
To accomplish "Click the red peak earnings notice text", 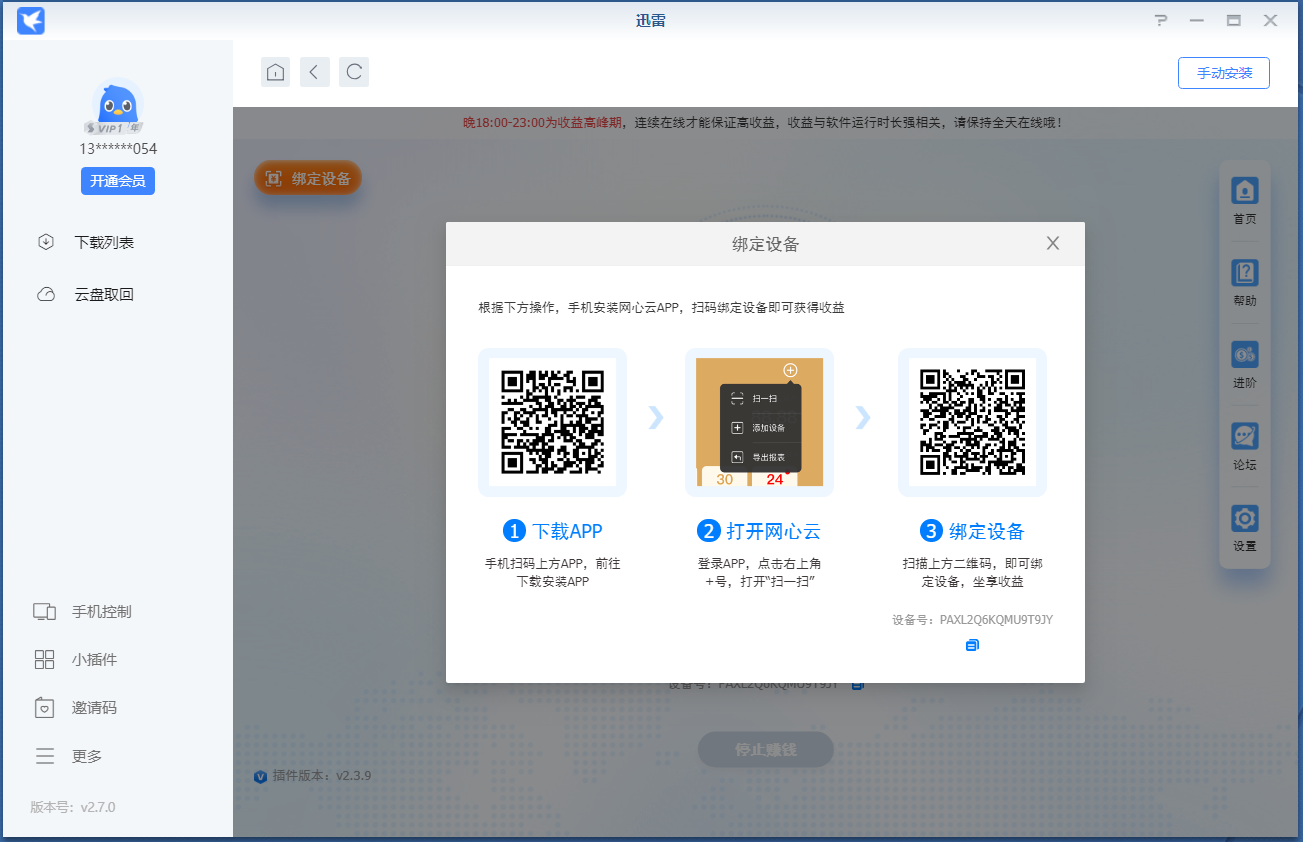I will (x=542, y=122).
